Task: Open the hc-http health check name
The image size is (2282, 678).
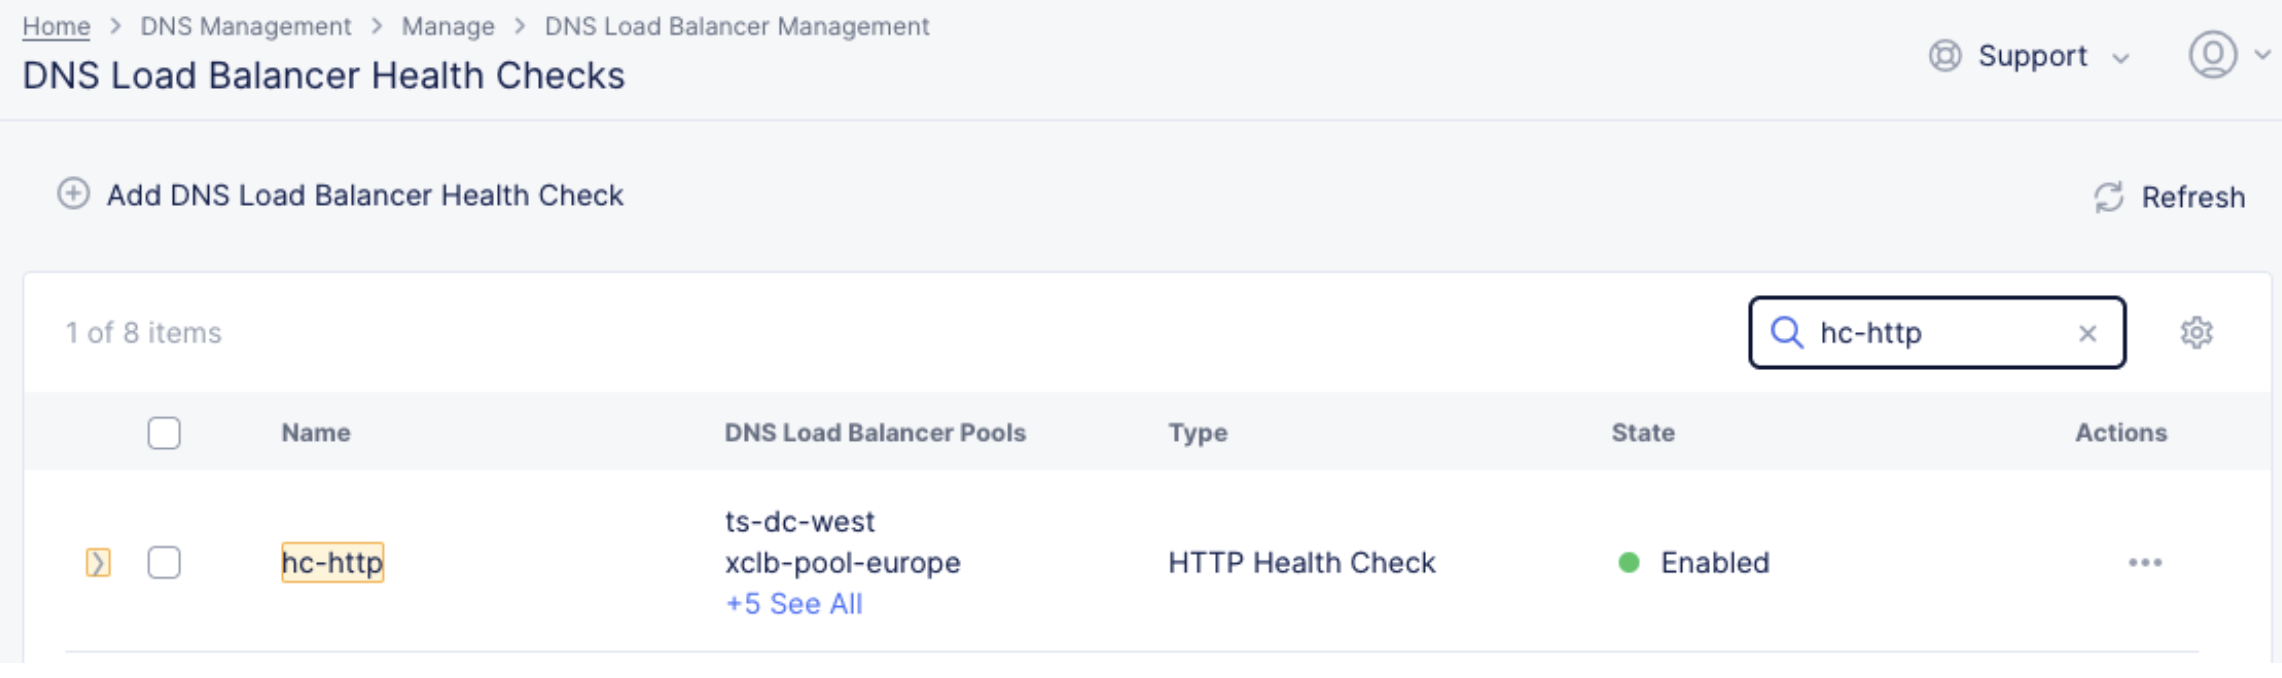Action: [x=332, y=563]
